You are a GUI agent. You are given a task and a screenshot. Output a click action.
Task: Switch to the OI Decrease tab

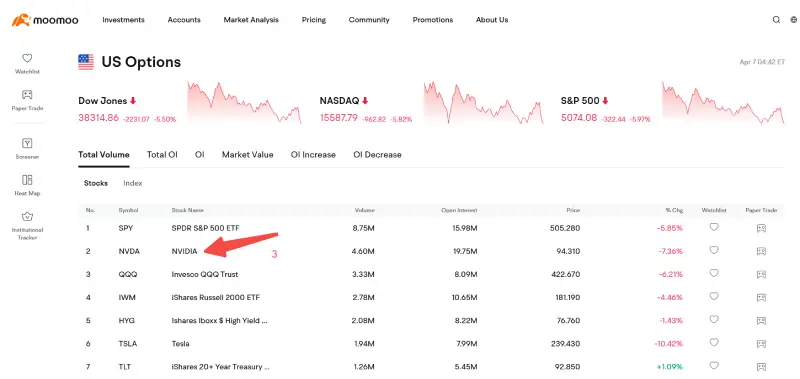coord(378,155)
